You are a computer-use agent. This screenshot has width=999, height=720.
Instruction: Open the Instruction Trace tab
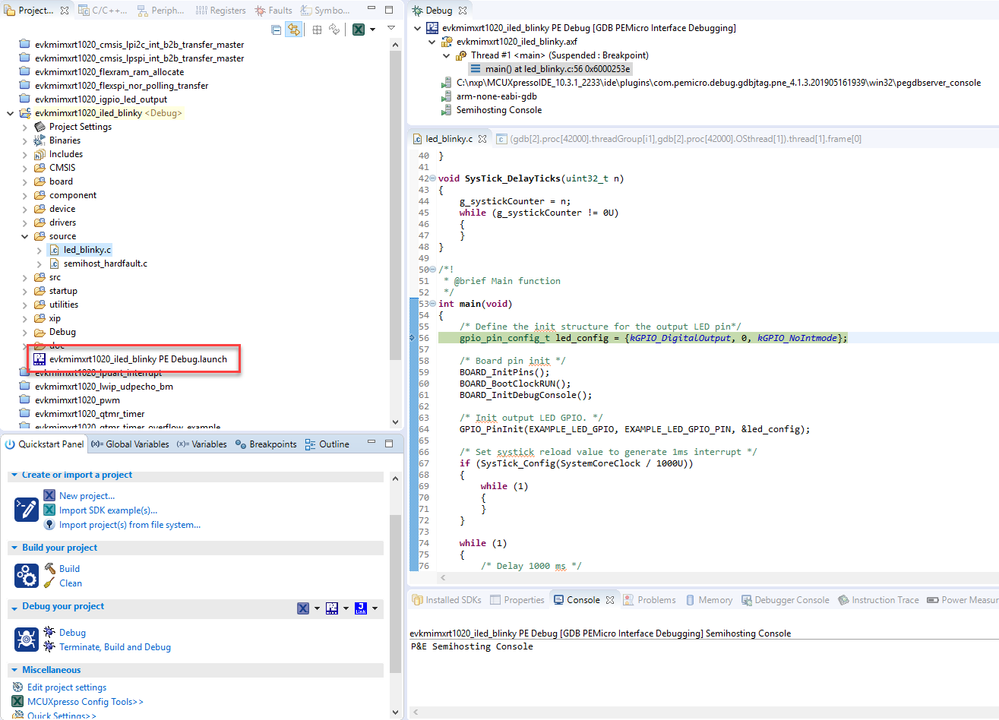(879, 600)
